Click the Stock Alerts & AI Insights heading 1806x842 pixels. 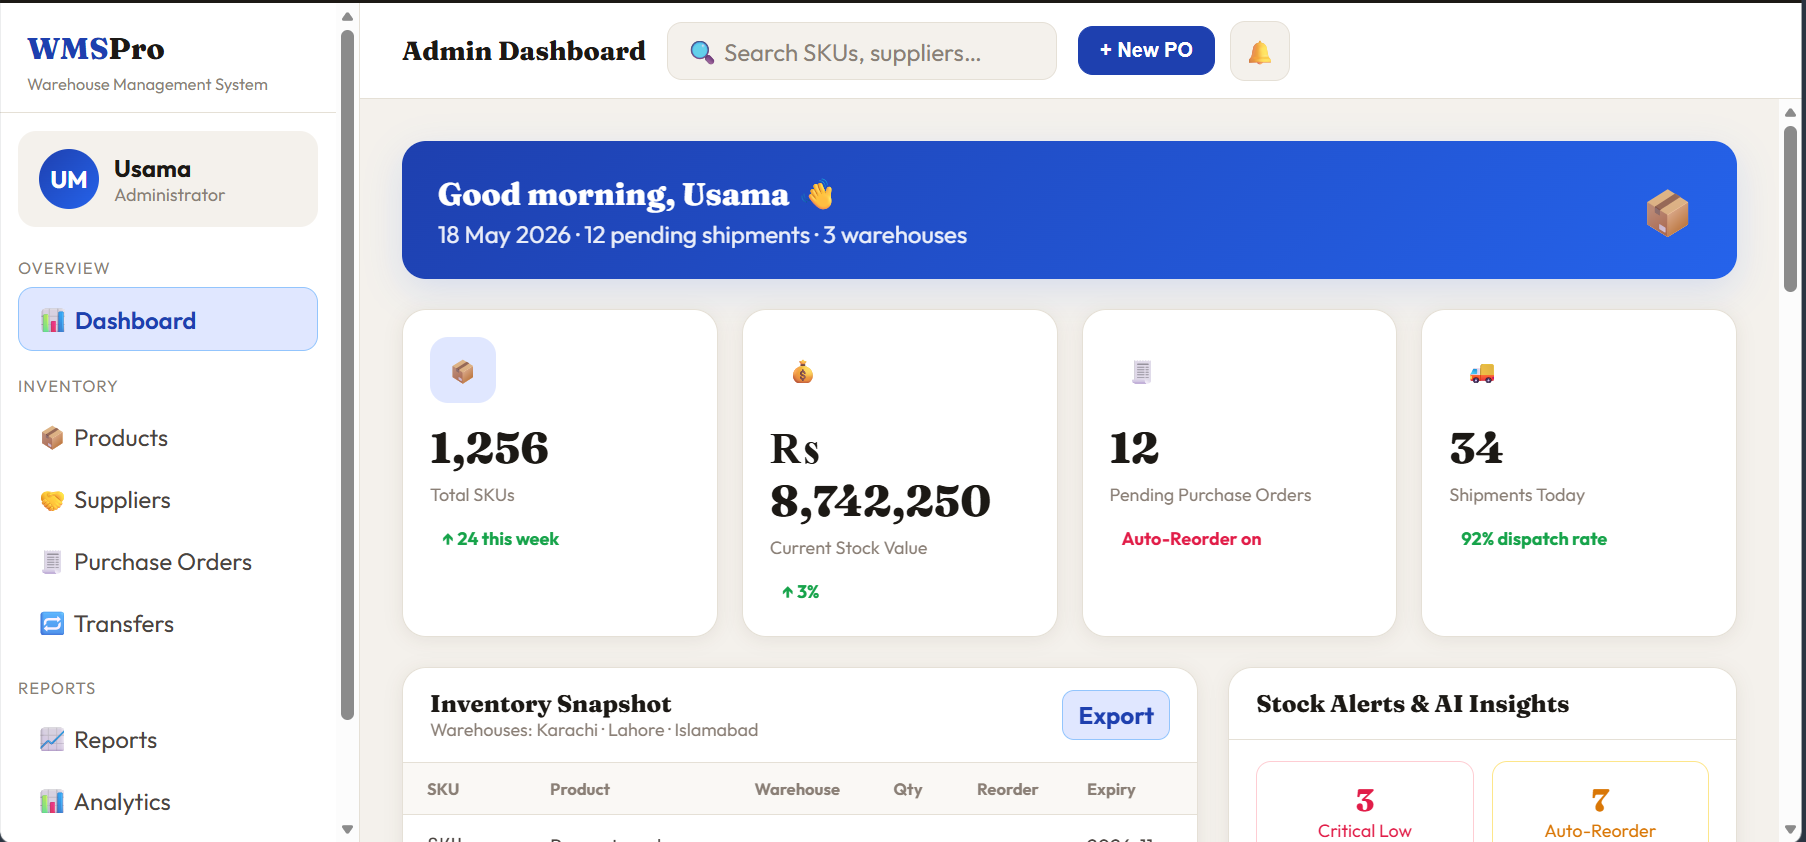pos(1412,704)
